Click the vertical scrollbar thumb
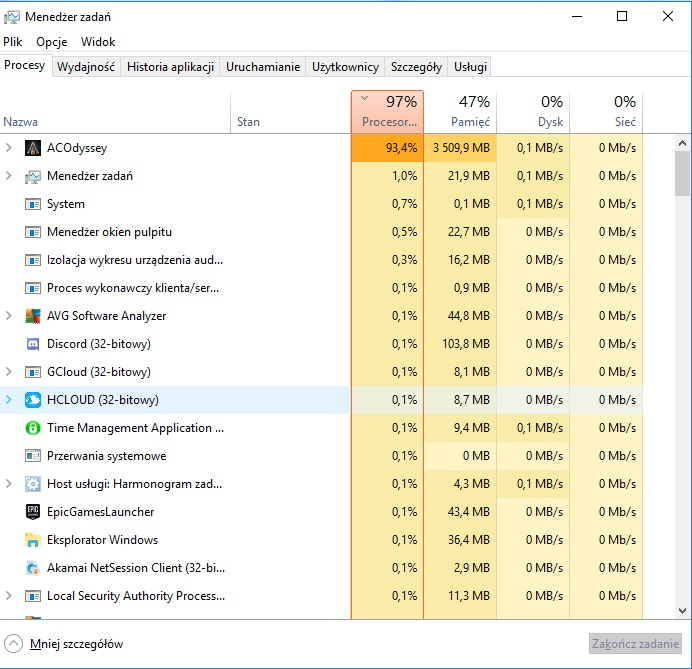This screenshot has height=669, width=692. coord(682,173)
